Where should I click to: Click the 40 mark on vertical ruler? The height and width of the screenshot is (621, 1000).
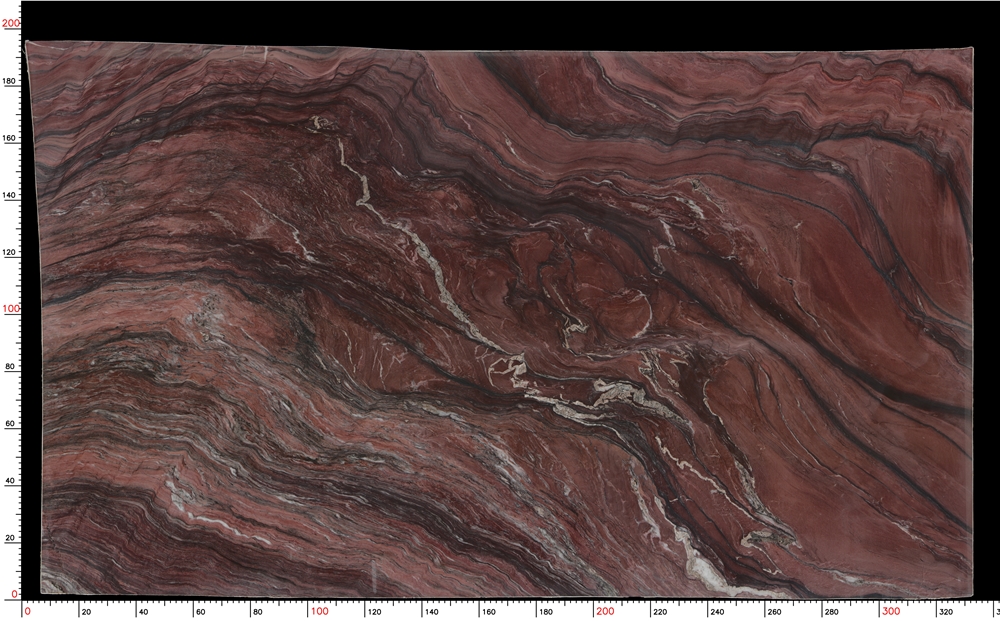tap(10, 481)
